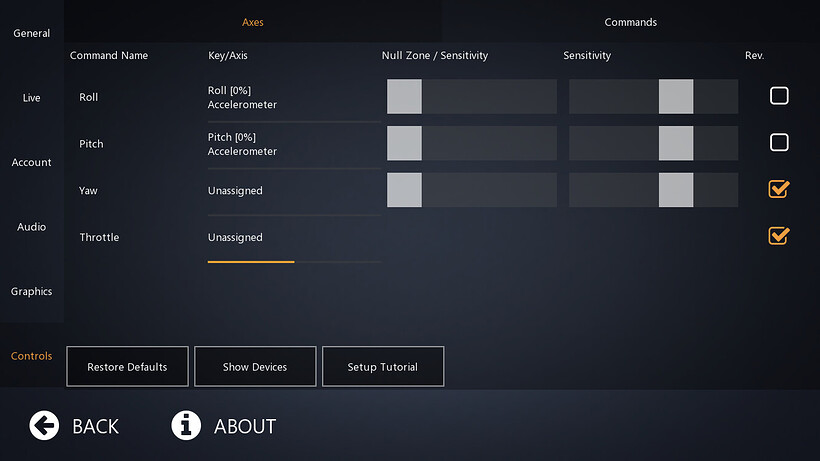Click Yaw sensitivity slider handle
820x461 pixels.
[x=676, y=190]
